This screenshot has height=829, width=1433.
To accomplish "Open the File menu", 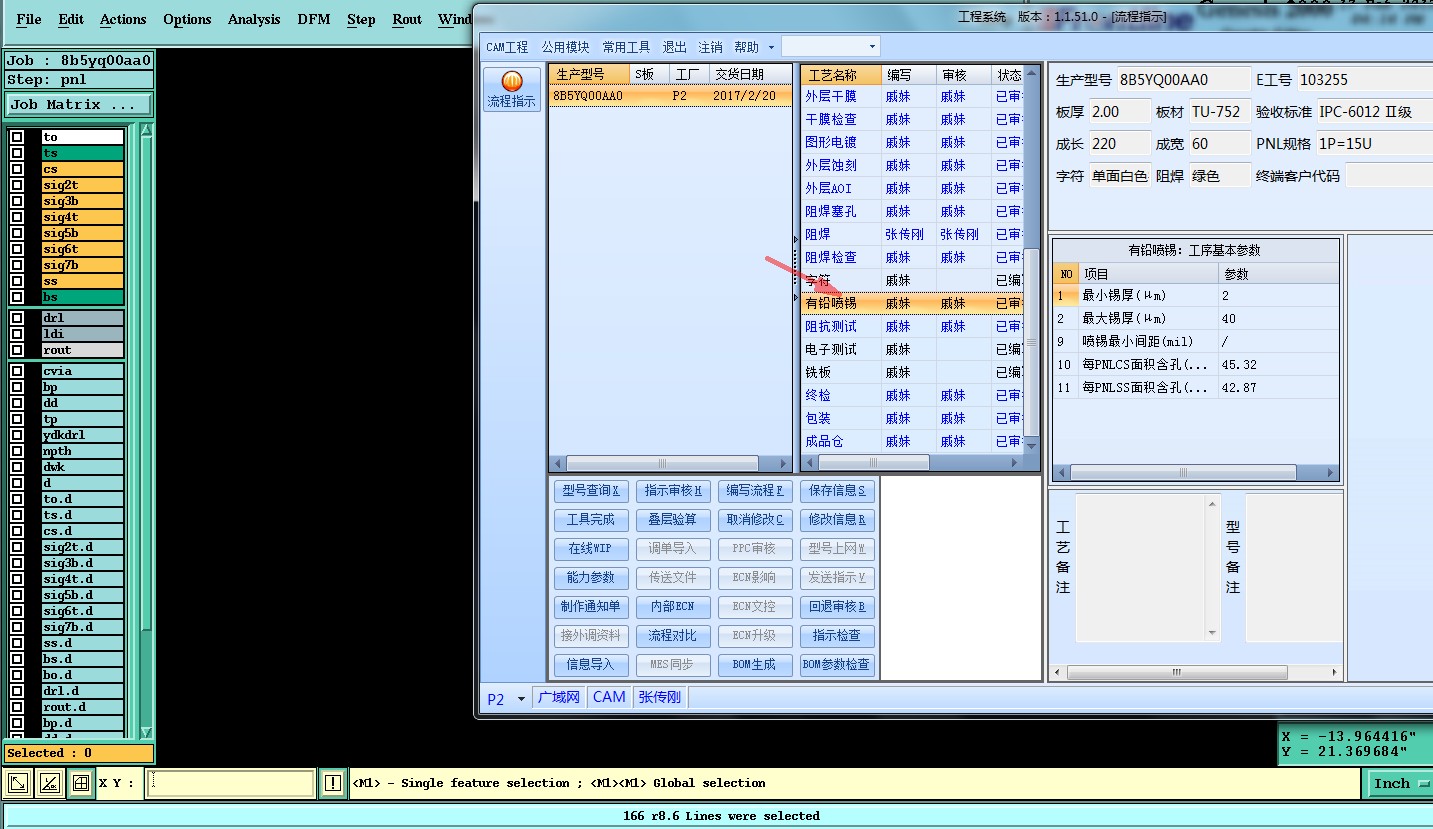I will tap(28, 19).
